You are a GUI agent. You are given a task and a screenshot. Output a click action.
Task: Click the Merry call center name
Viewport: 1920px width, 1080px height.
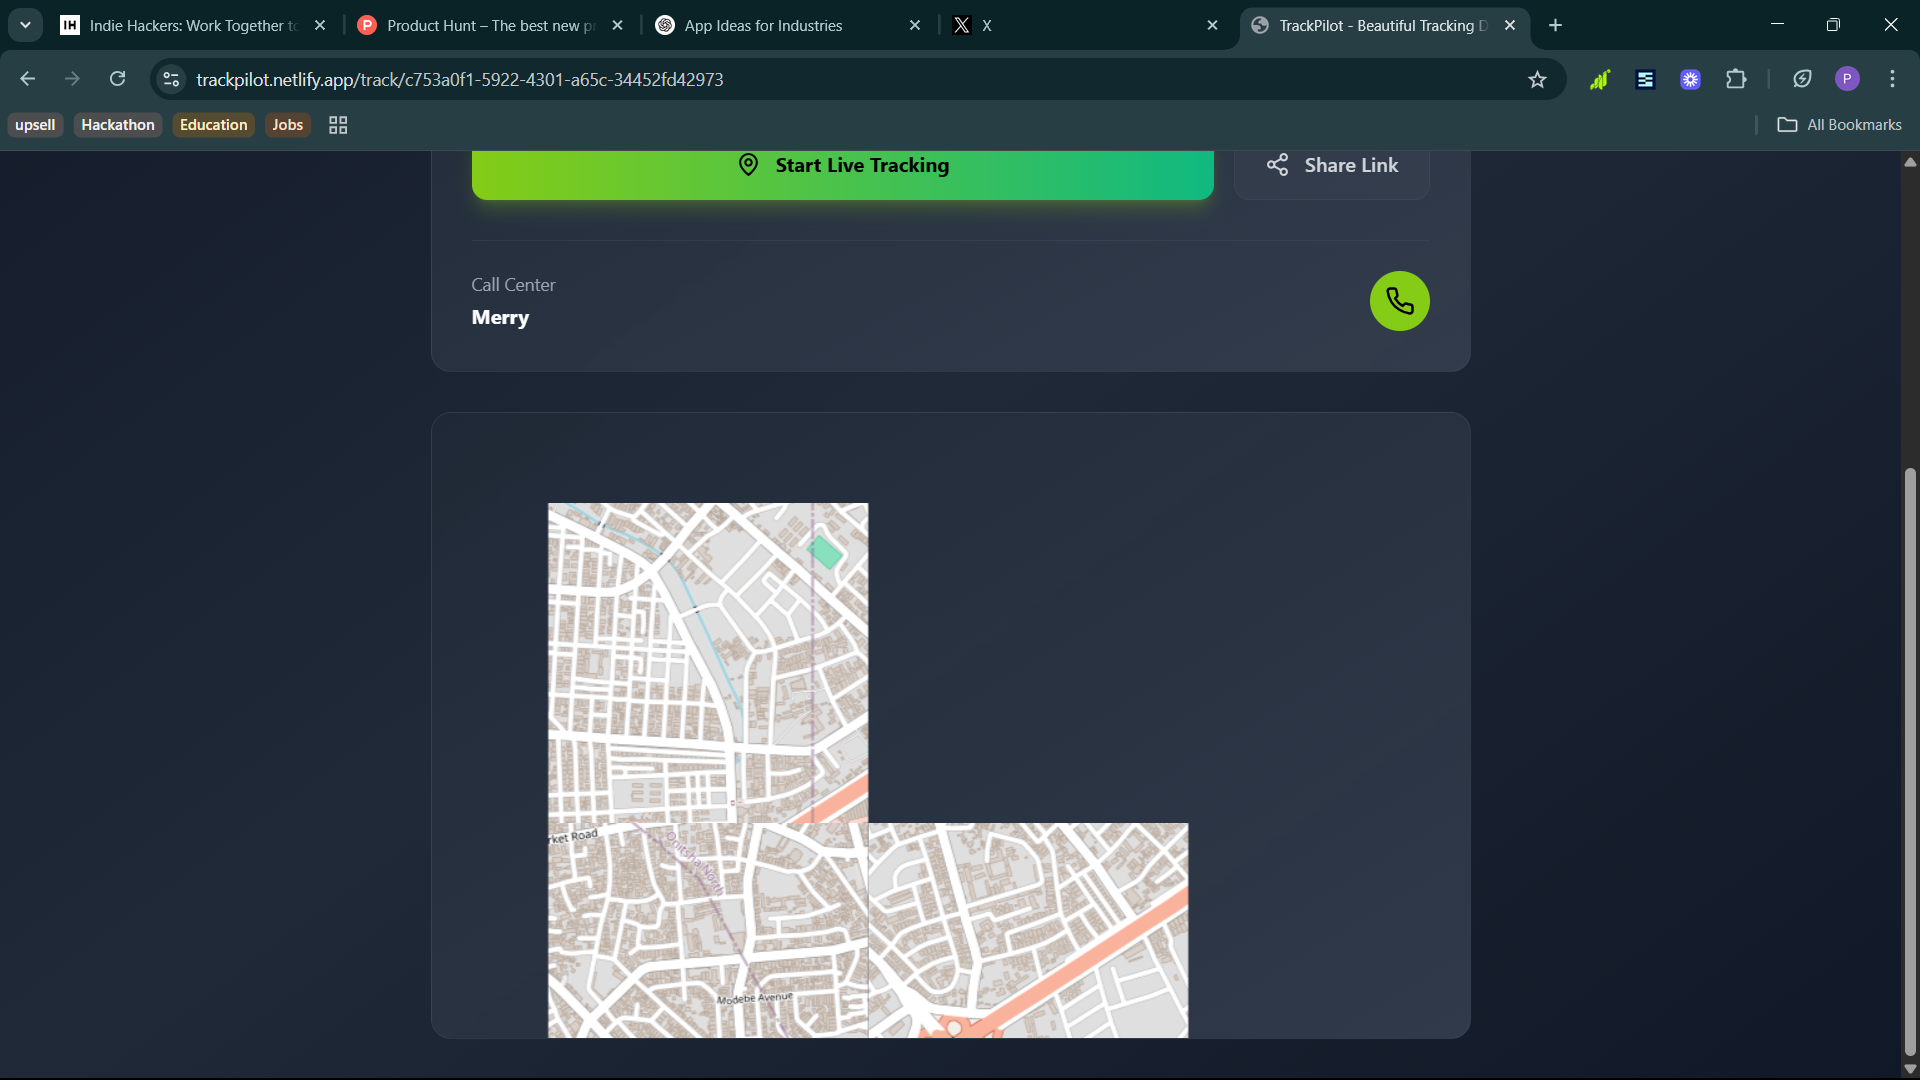(500, 317)
